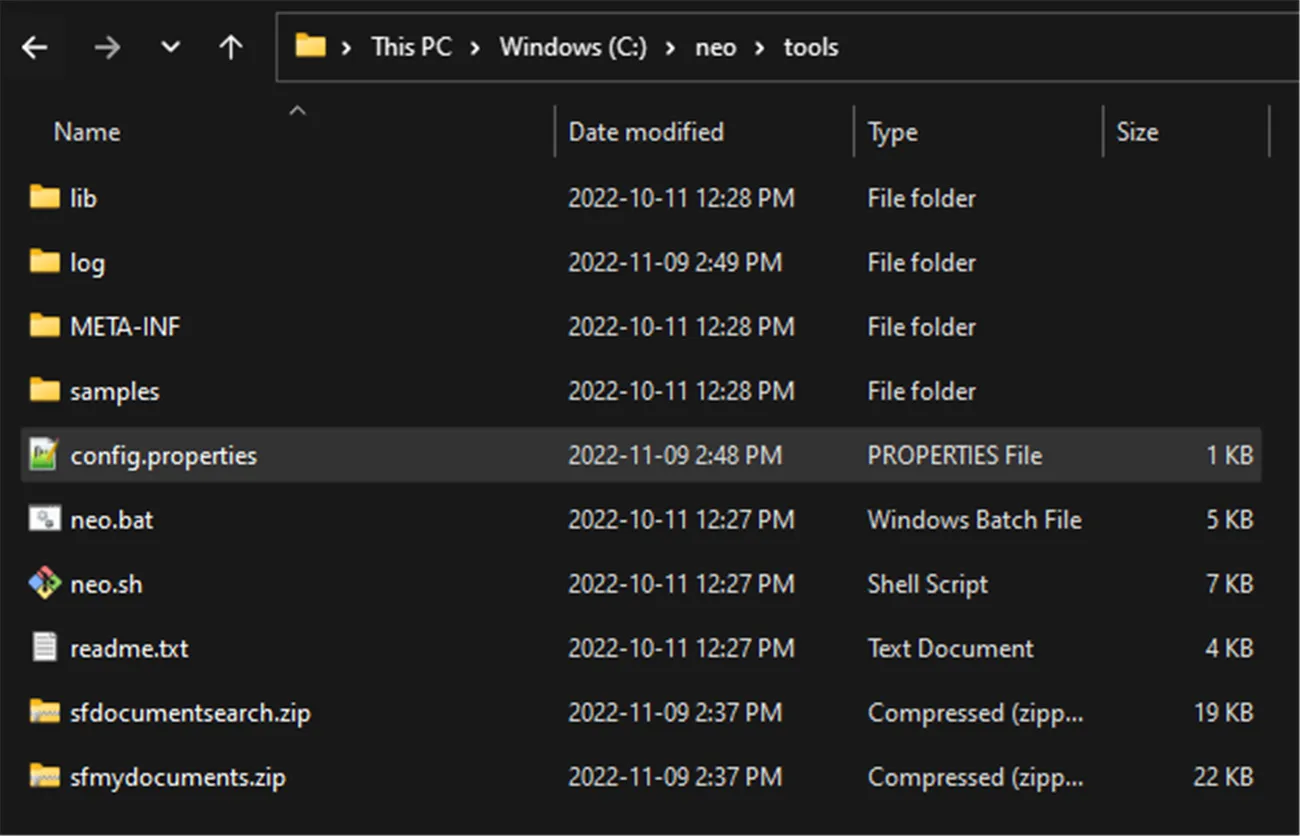Select neo.bat file name
Viewport: 1300px width, 836px height.
pos(112,519)
